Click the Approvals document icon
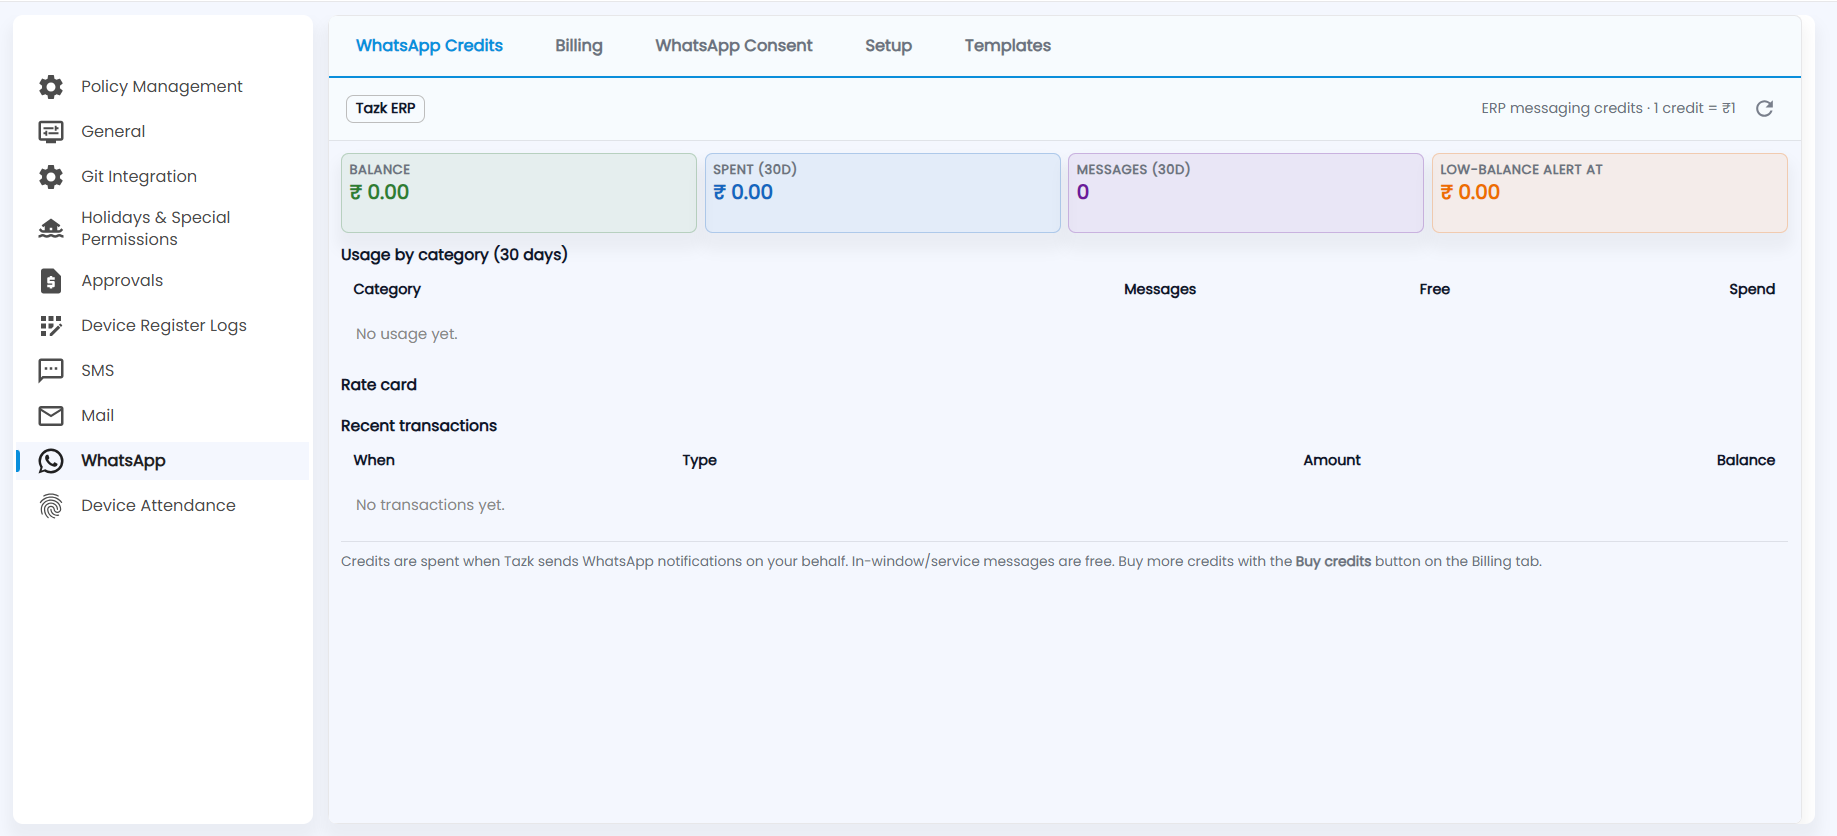Viewport: 1837px width, 836px height. click(x=51, y=281)
